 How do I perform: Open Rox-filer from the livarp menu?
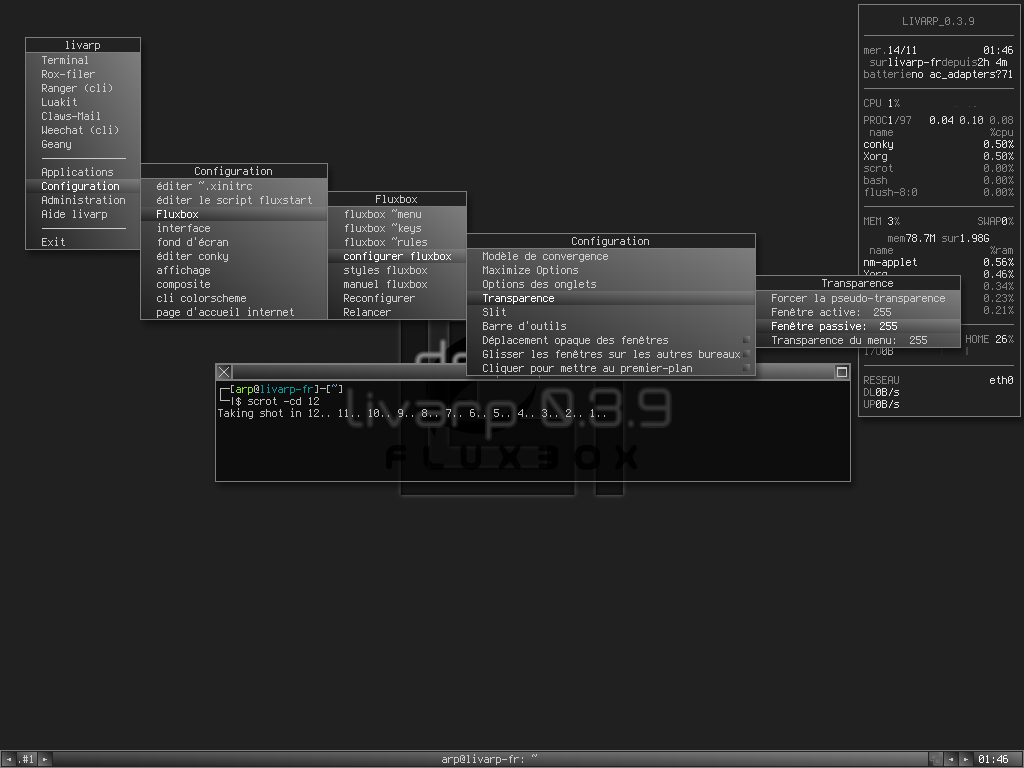click(x=83, y=74)
